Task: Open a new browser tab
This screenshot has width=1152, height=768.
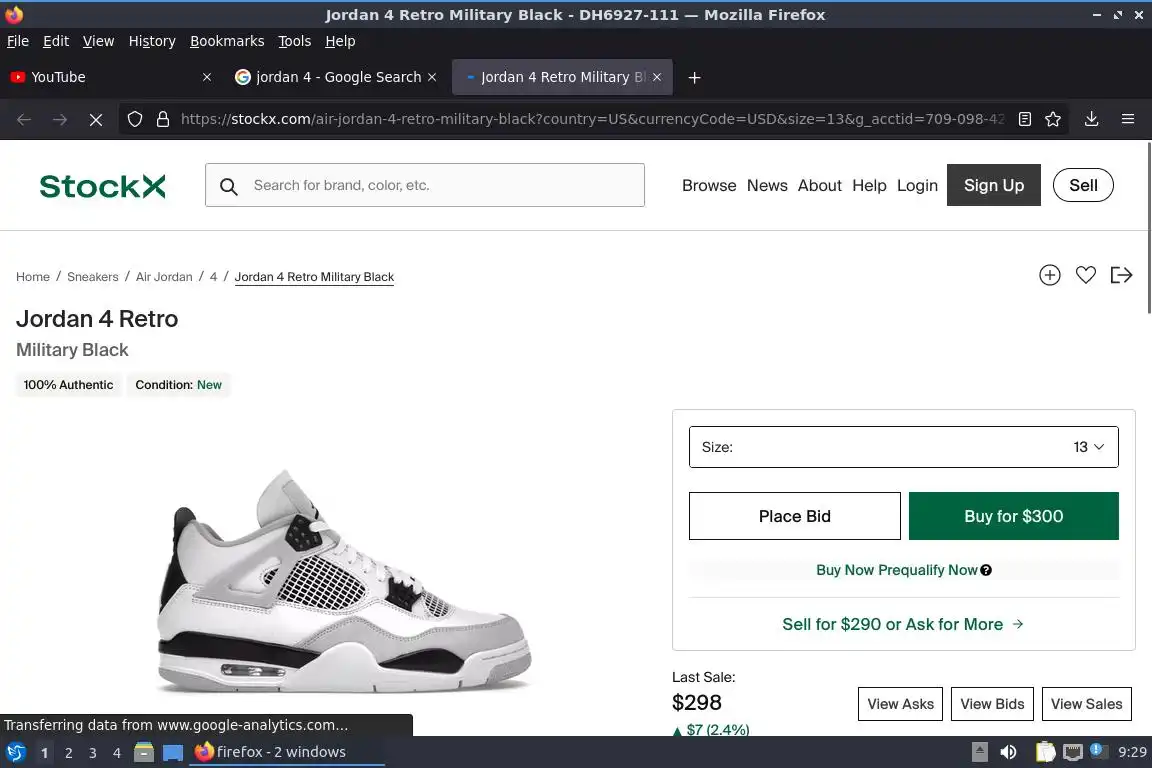Action: point(694,77)
